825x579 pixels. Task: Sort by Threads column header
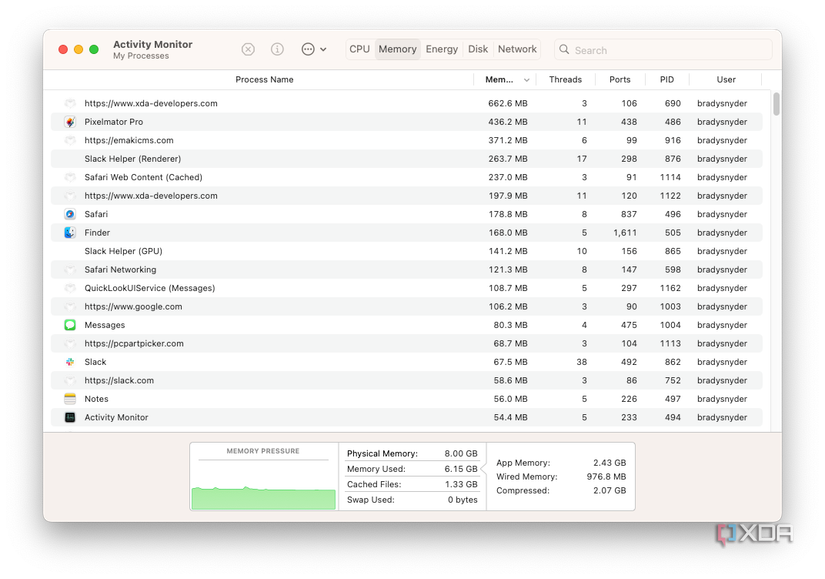[x=565, y=79]
